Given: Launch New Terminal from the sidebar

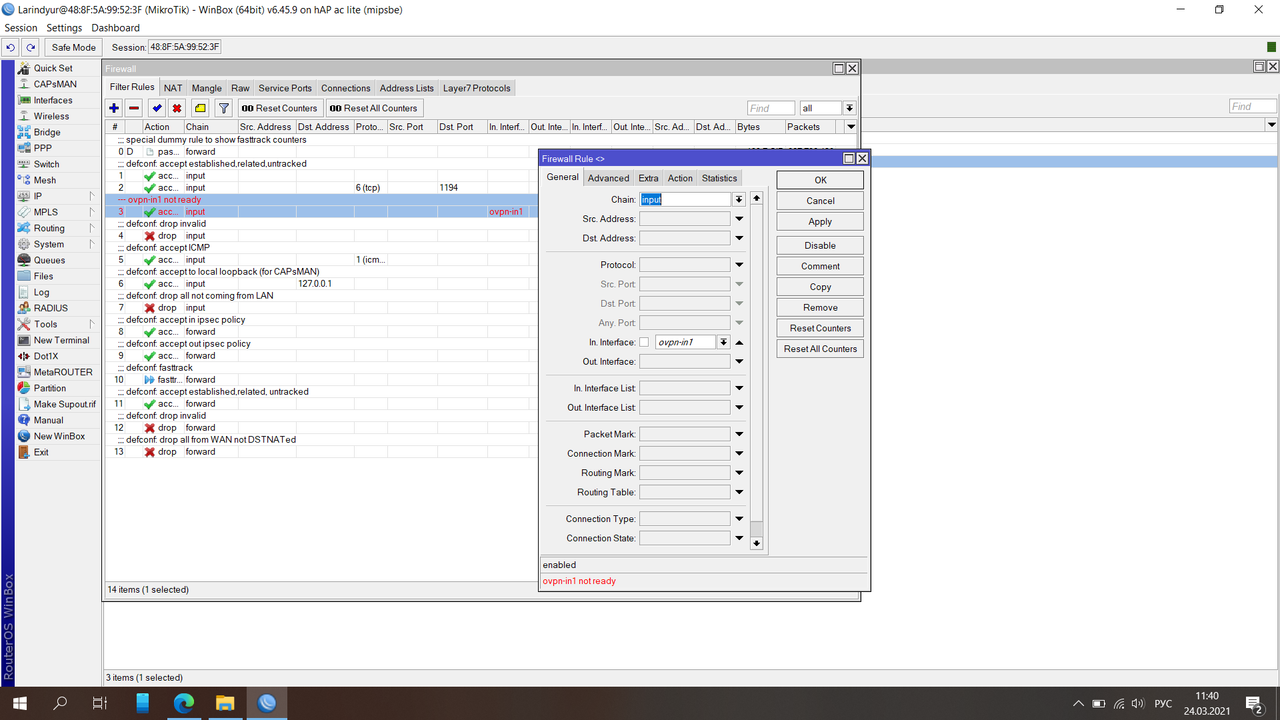Looking at the screenshot, I should click(x=61, y=340).
